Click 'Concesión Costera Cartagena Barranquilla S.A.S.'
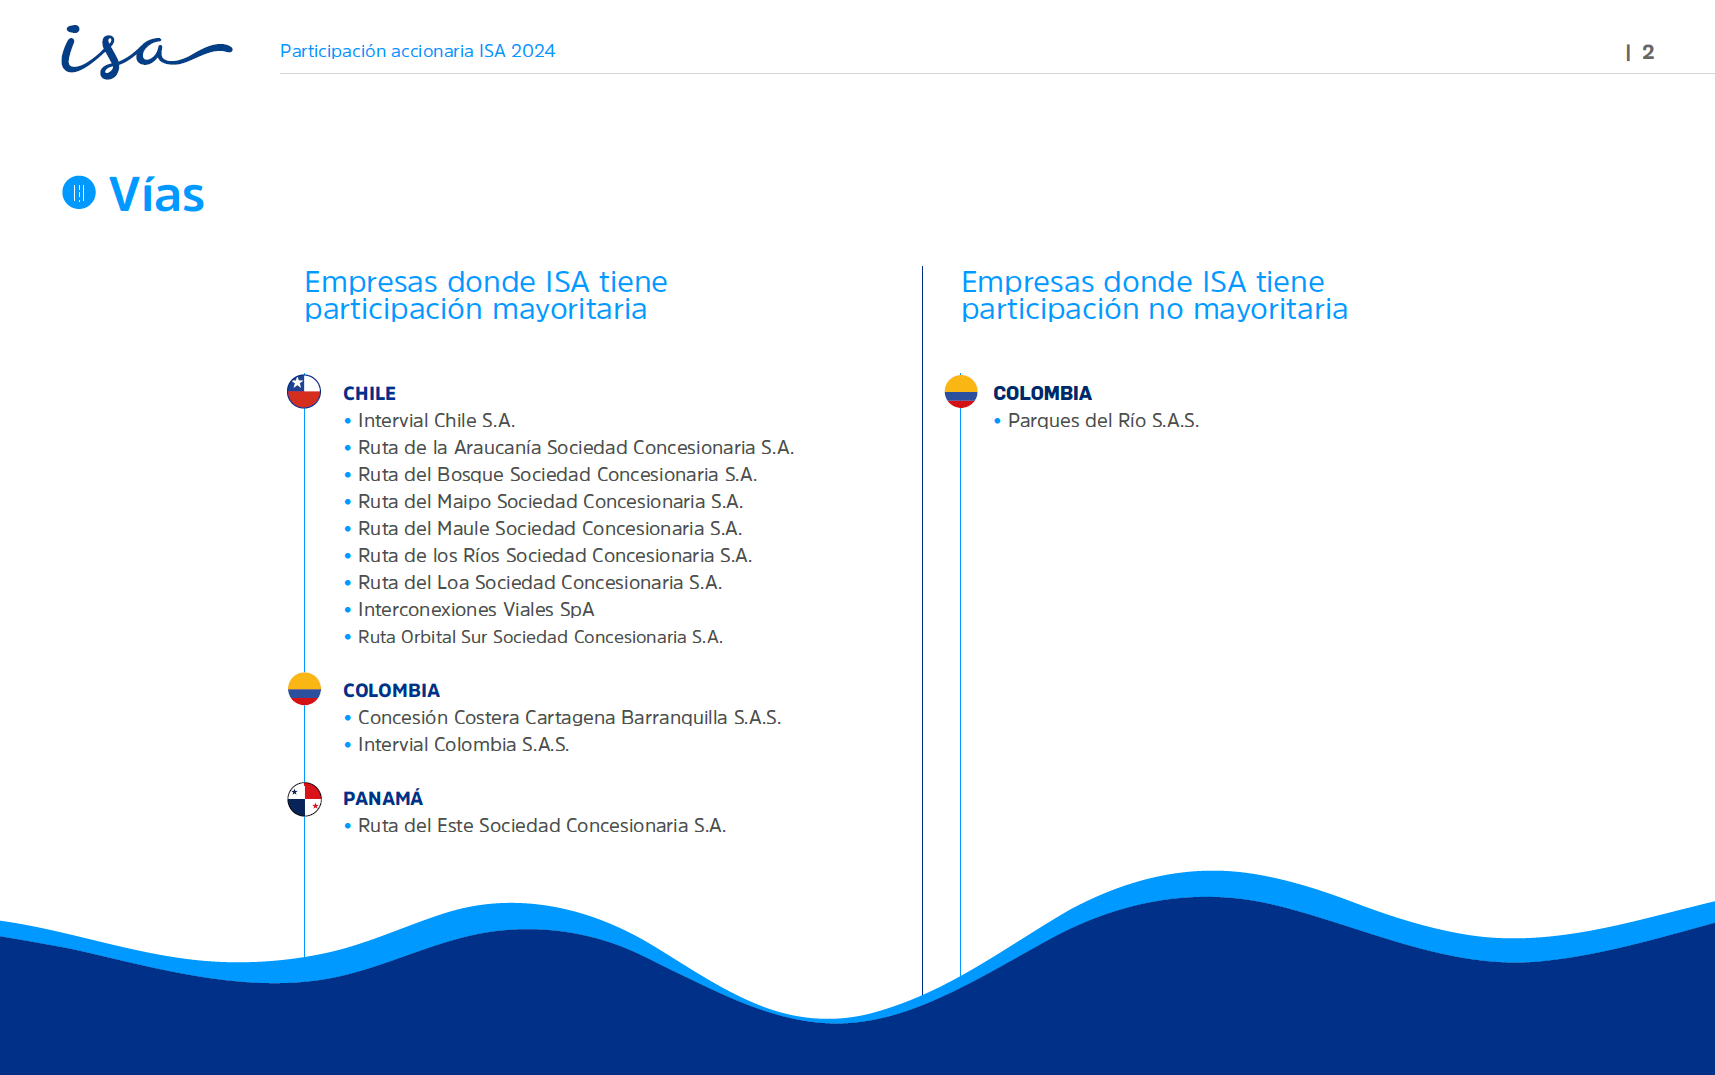 [570, 718]
